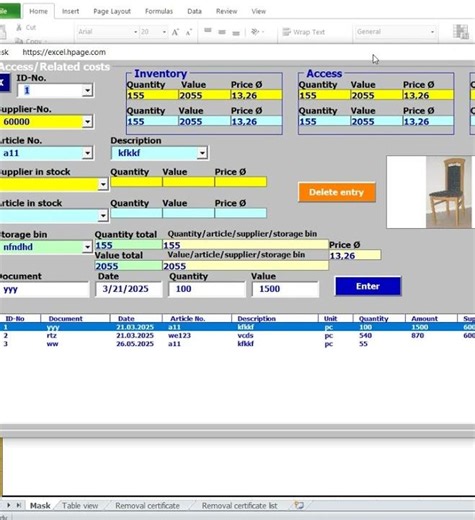Open the font name Arial dropdown
The width and height of the screenshot is (475, 520).
coord(135,32)
